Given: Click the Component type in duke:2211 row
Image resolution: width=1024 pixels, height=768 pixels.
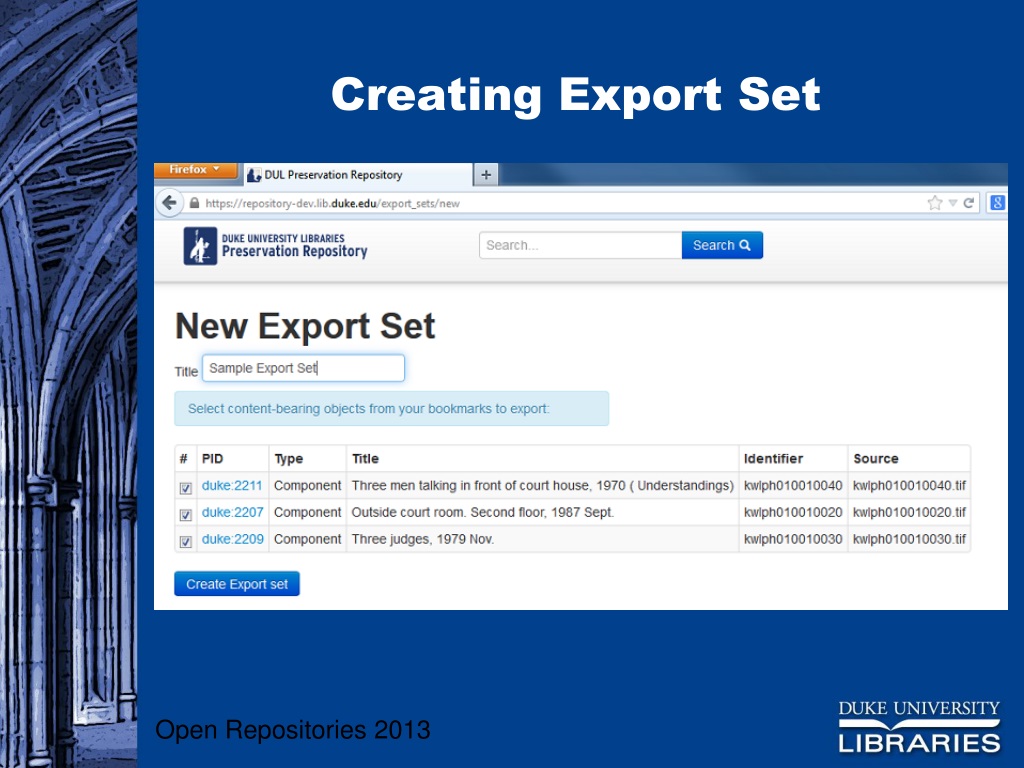Looking at the screenshot, I should [x=308, y=485].
